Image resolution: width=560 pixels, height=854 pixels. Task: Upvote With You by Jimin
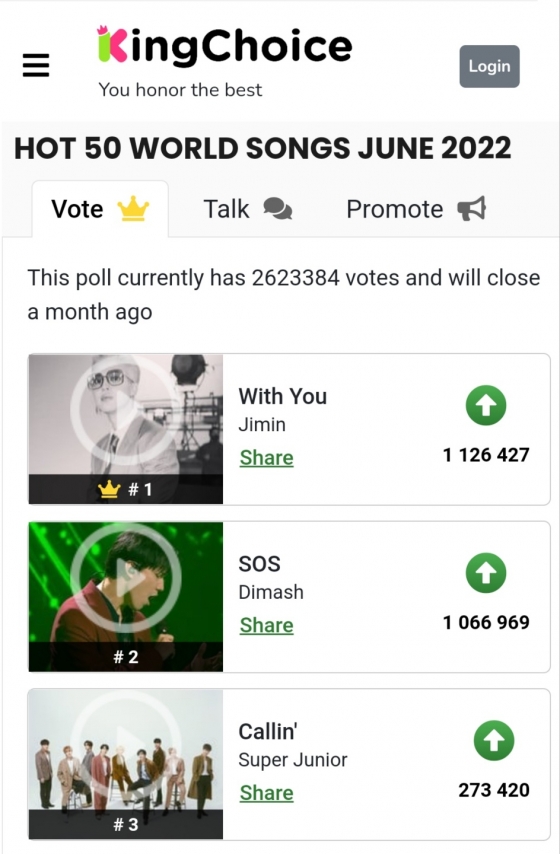tap(486, 405)
